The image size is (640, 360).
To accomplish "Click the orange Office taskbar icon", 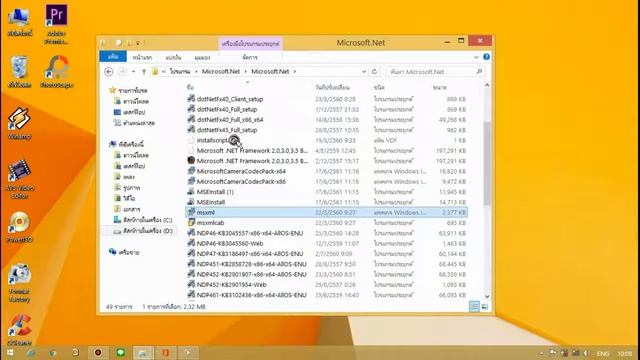I will coord(165,353).
